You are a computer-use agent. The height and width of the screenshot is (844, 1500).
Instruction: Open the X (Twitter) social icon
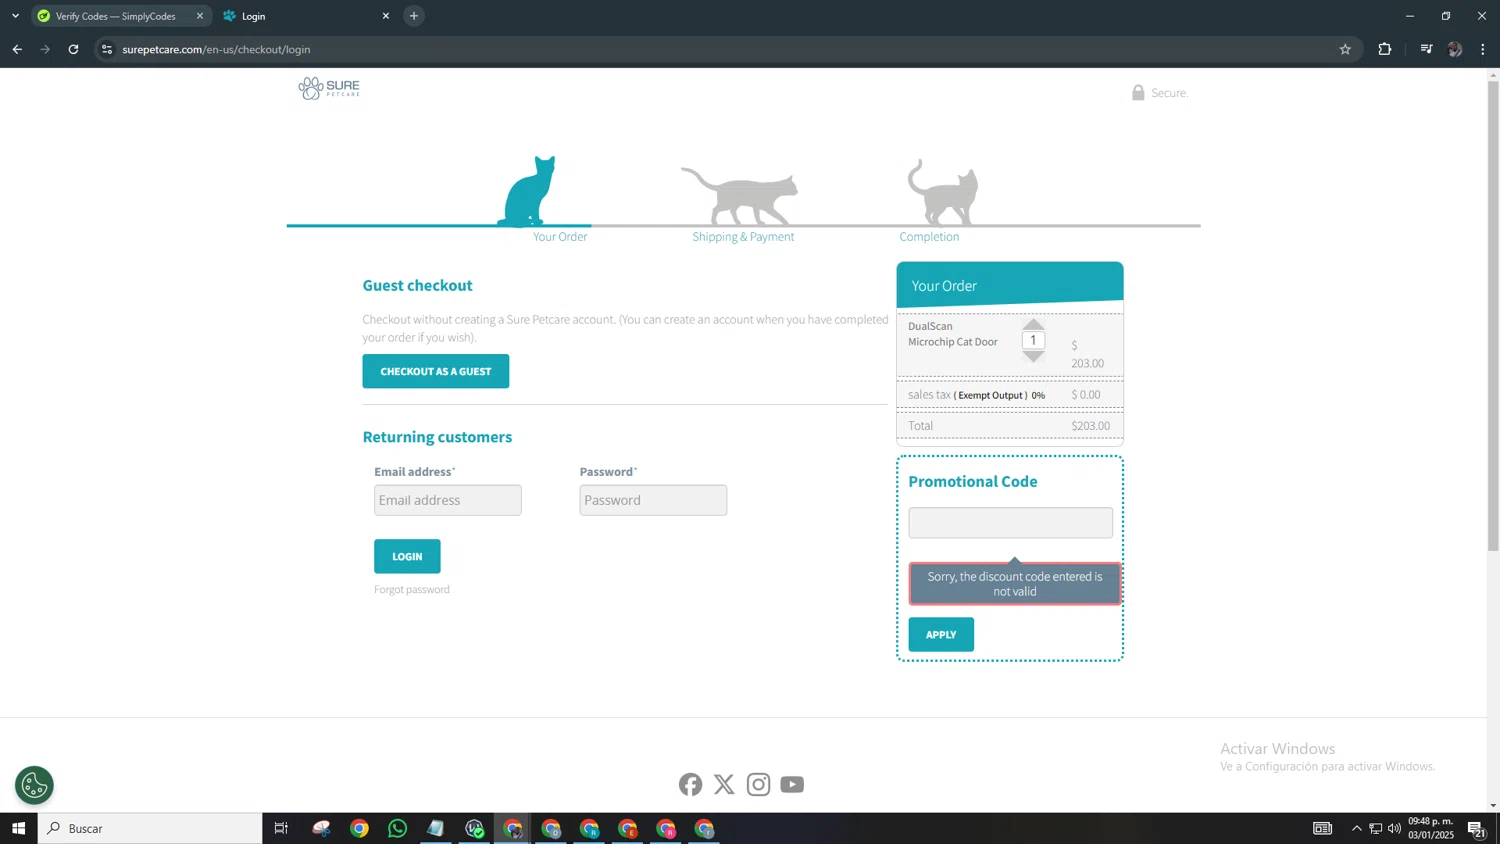[x=724, y=784]
